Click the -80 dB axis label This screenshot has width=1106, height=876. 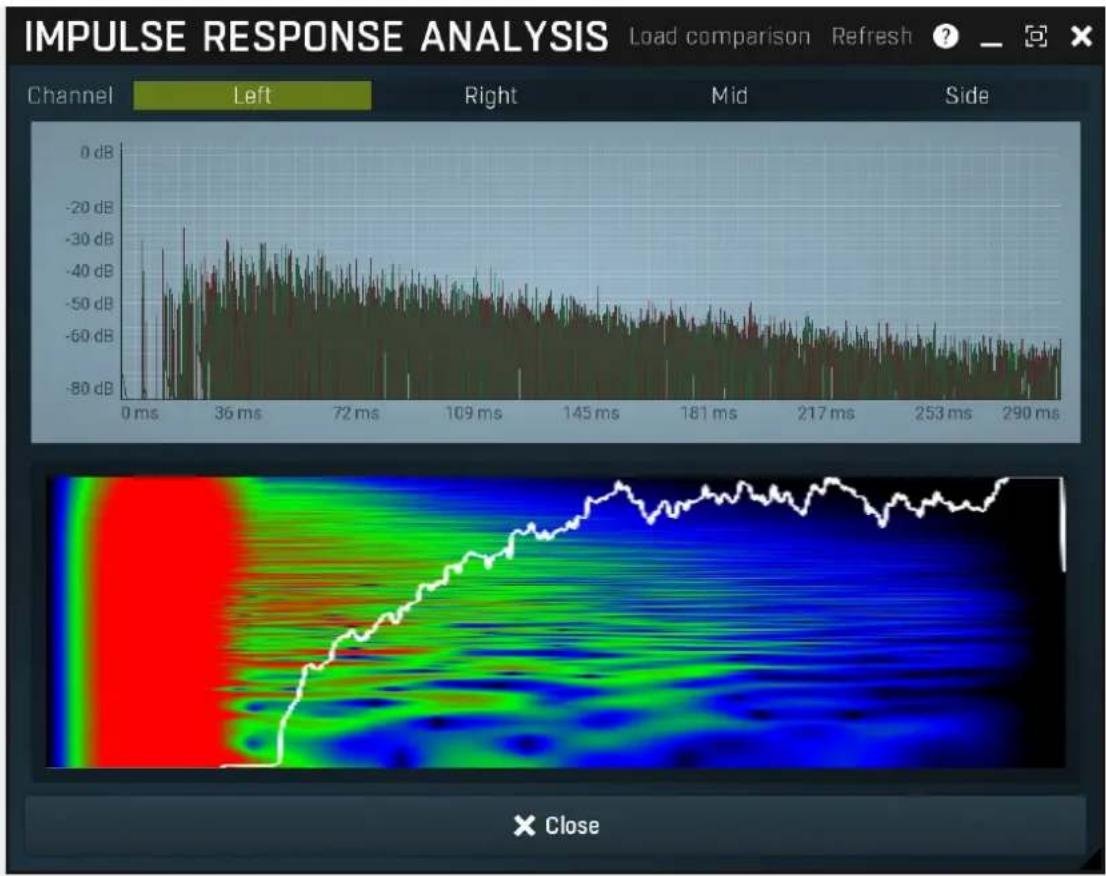(x=90, y=388)
